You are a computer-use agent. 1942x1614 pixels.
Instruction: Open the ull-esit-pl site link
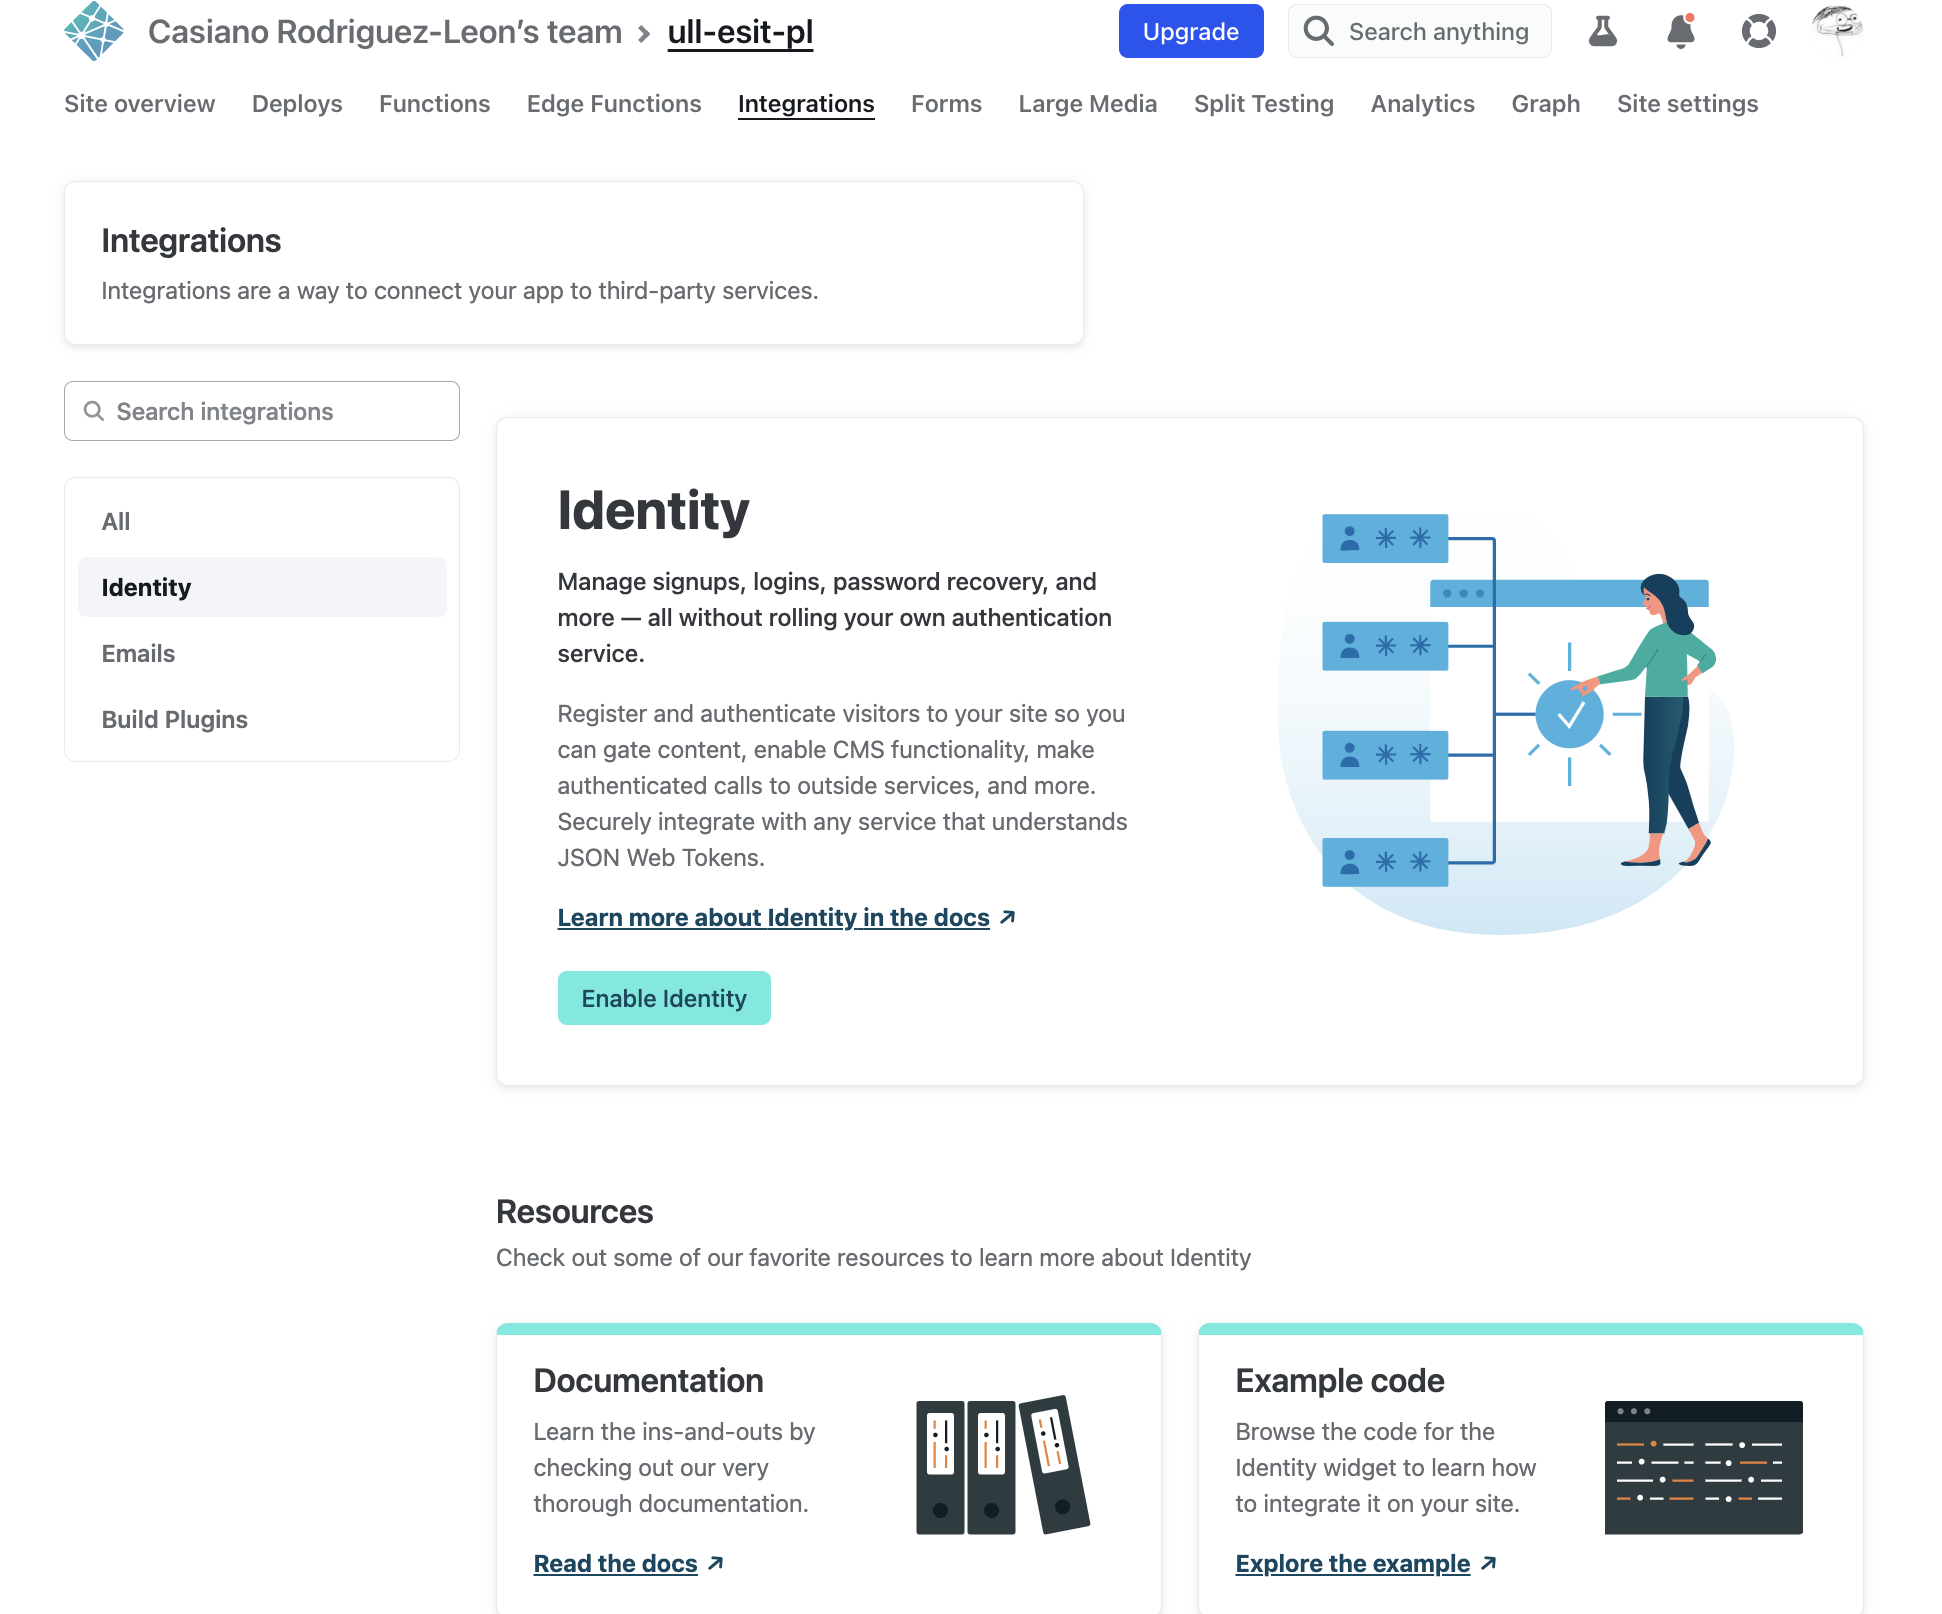[740, 32]
